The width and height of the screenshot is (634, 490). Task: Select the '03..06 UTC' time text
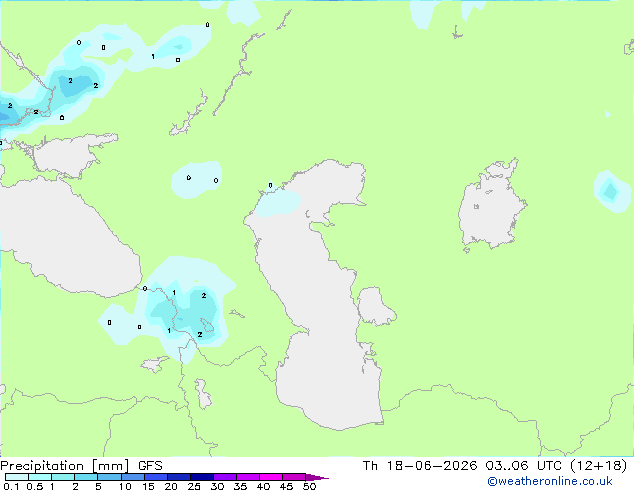524,466
